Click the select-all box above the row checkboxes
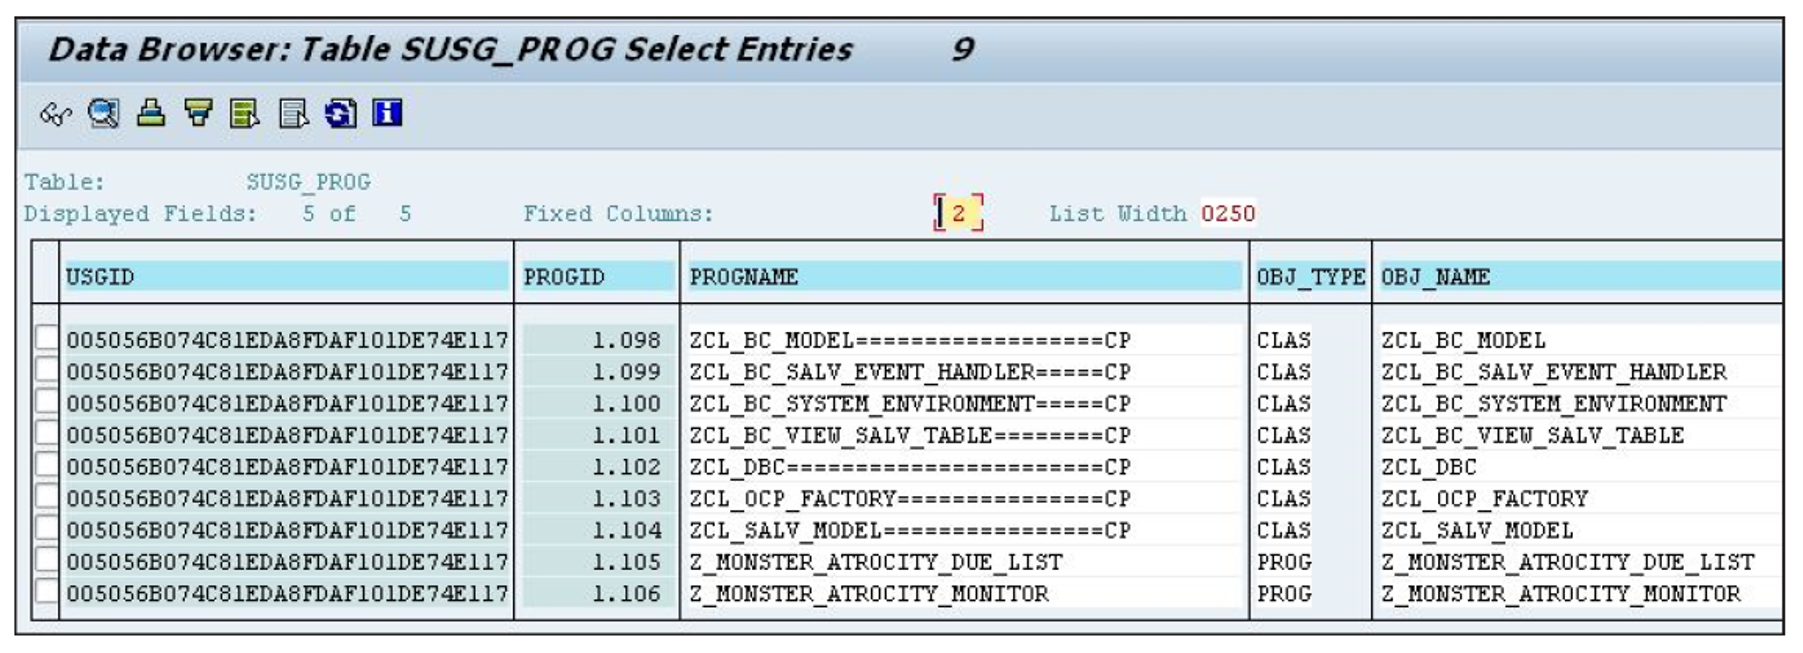Viewport: 1803px width, 653px height. point(44,274)
